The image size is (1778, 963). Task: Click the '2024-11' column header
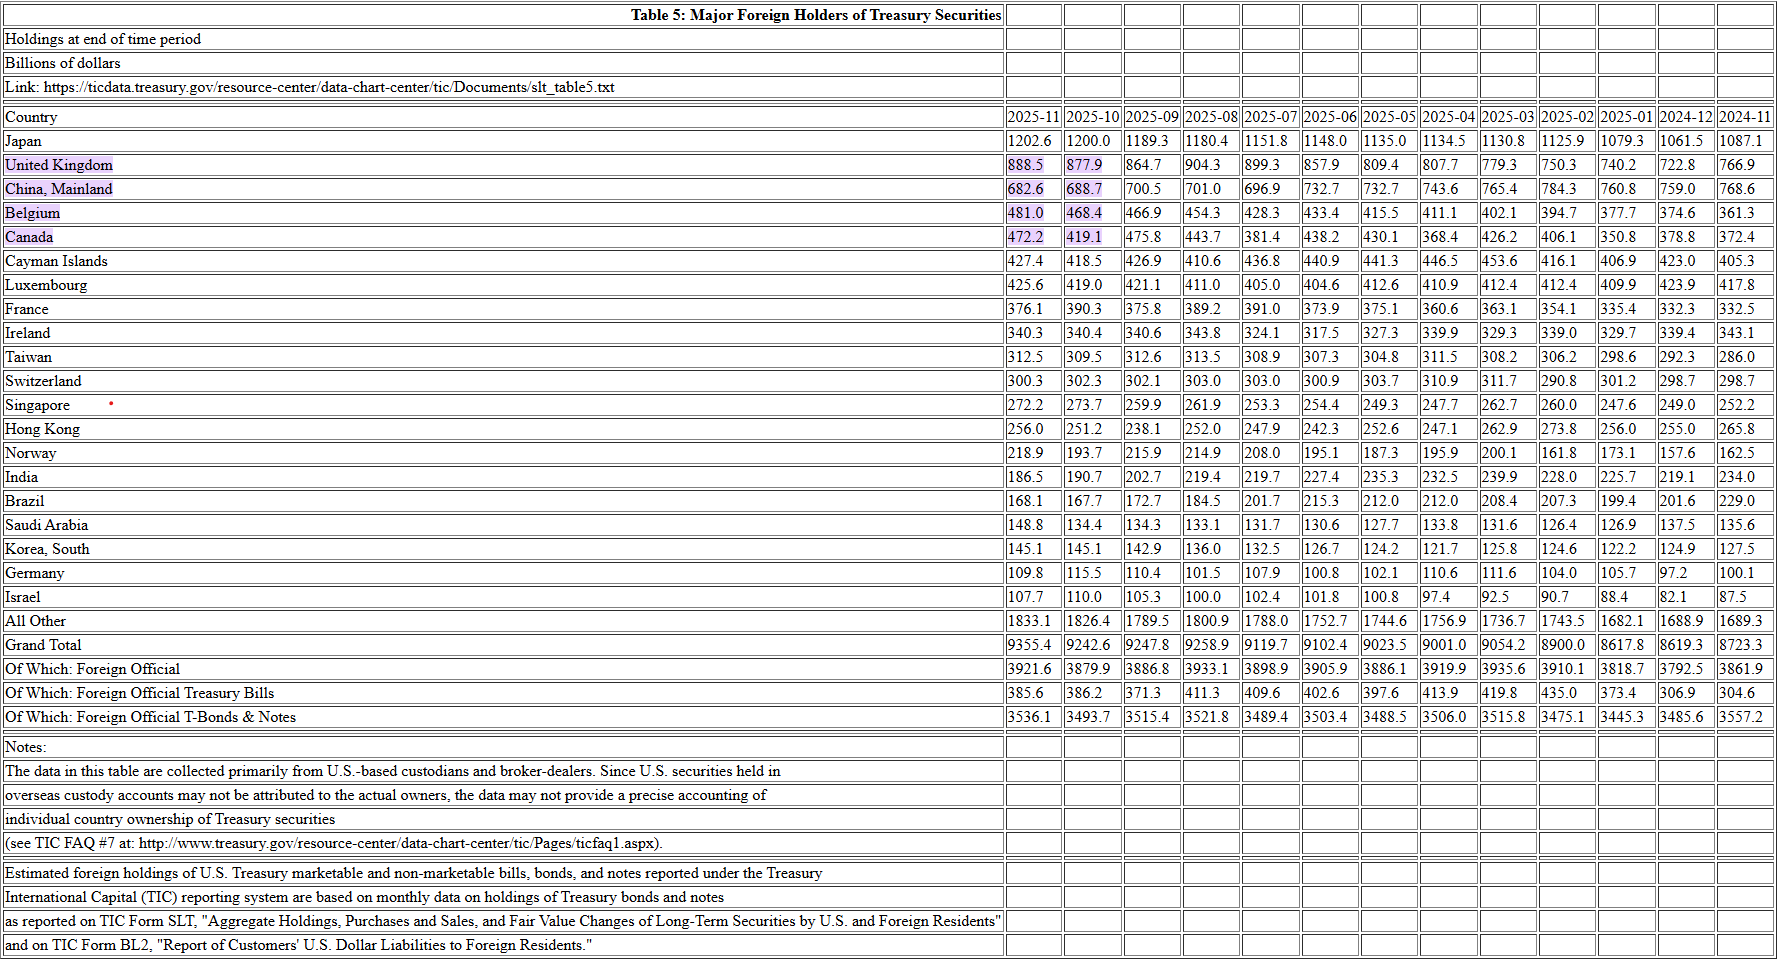point(1745,117)
